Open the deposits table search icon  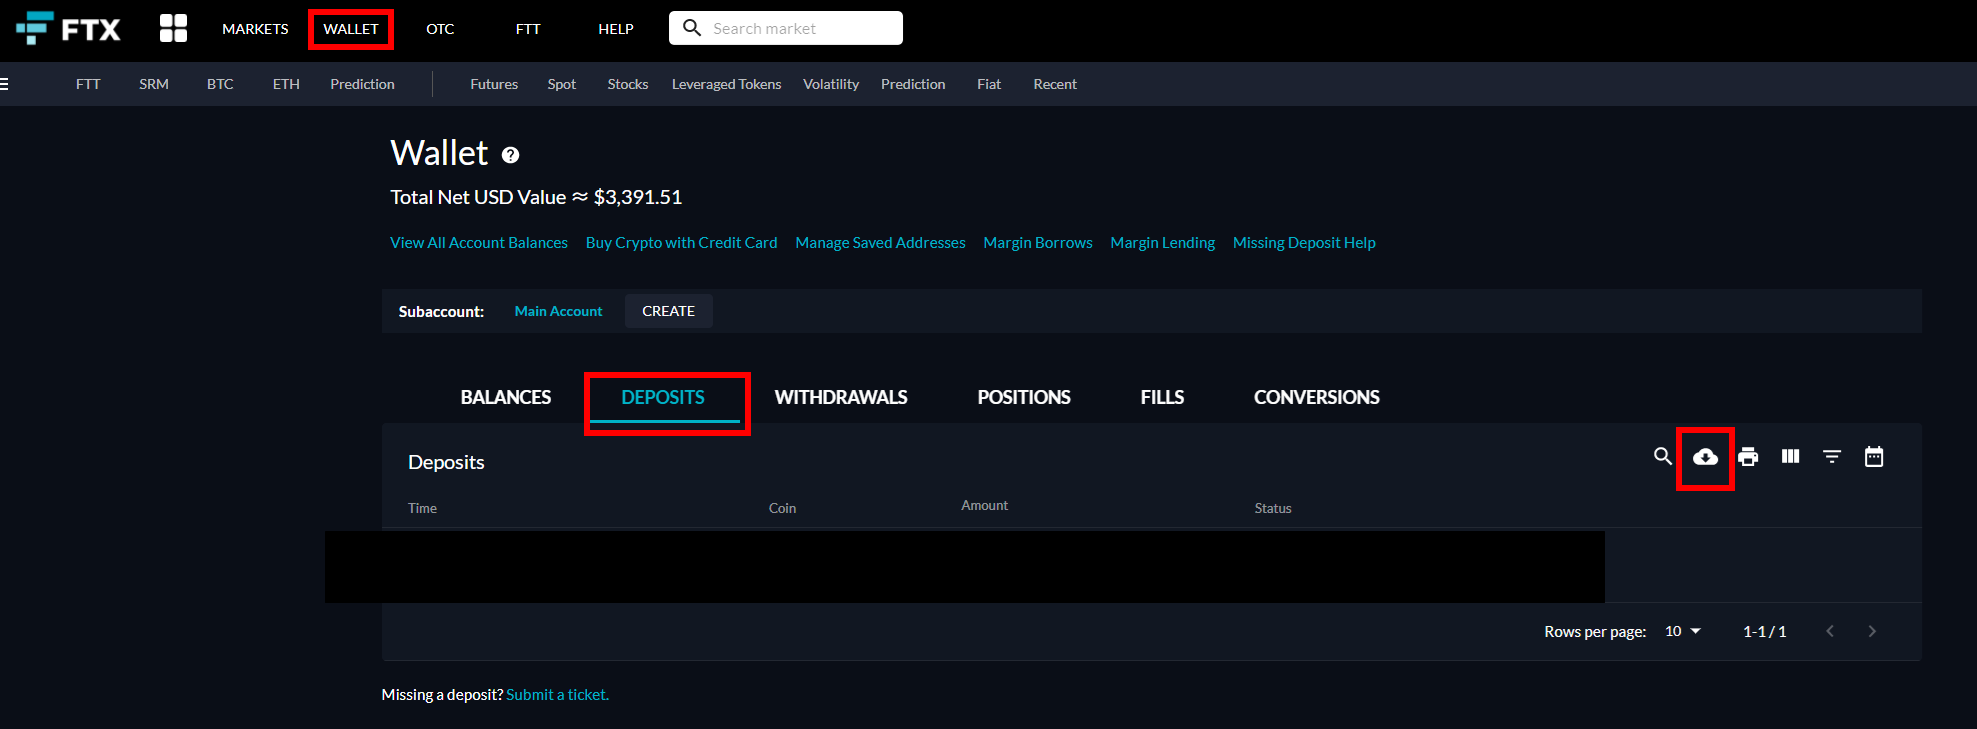pyautogui.click(x=1663, y=456)
